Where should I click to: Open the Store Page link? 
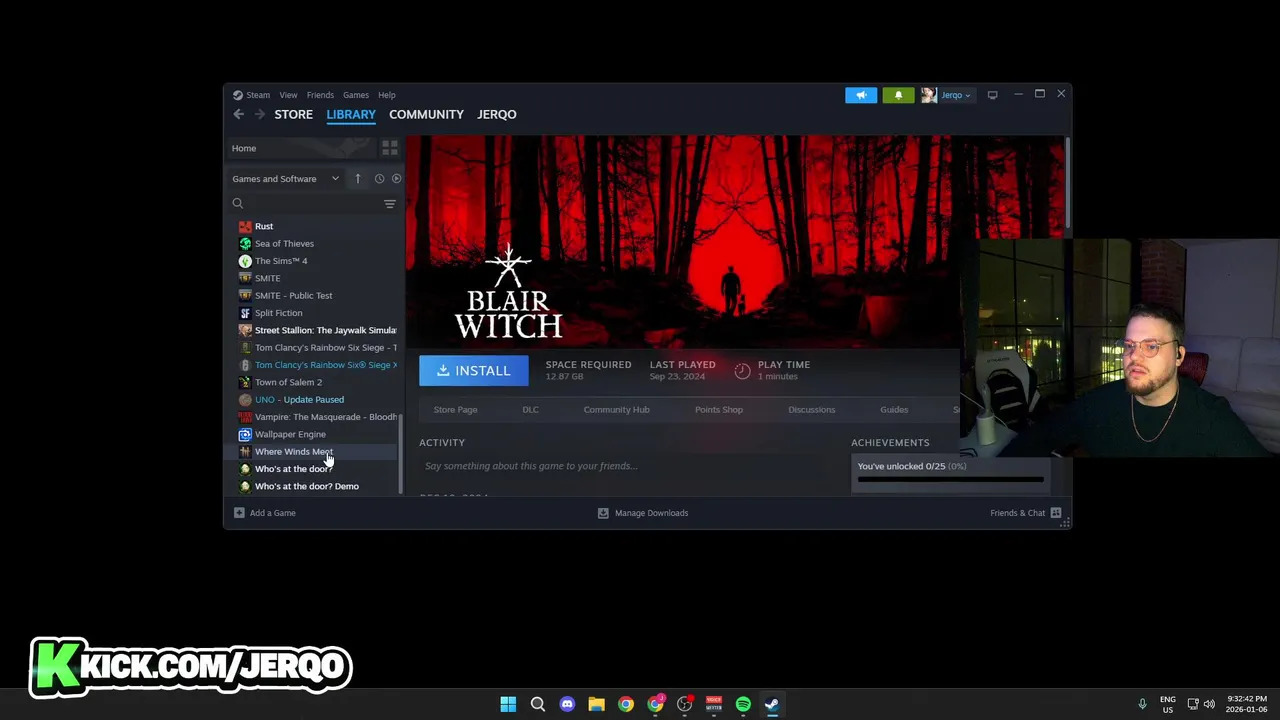455,409
